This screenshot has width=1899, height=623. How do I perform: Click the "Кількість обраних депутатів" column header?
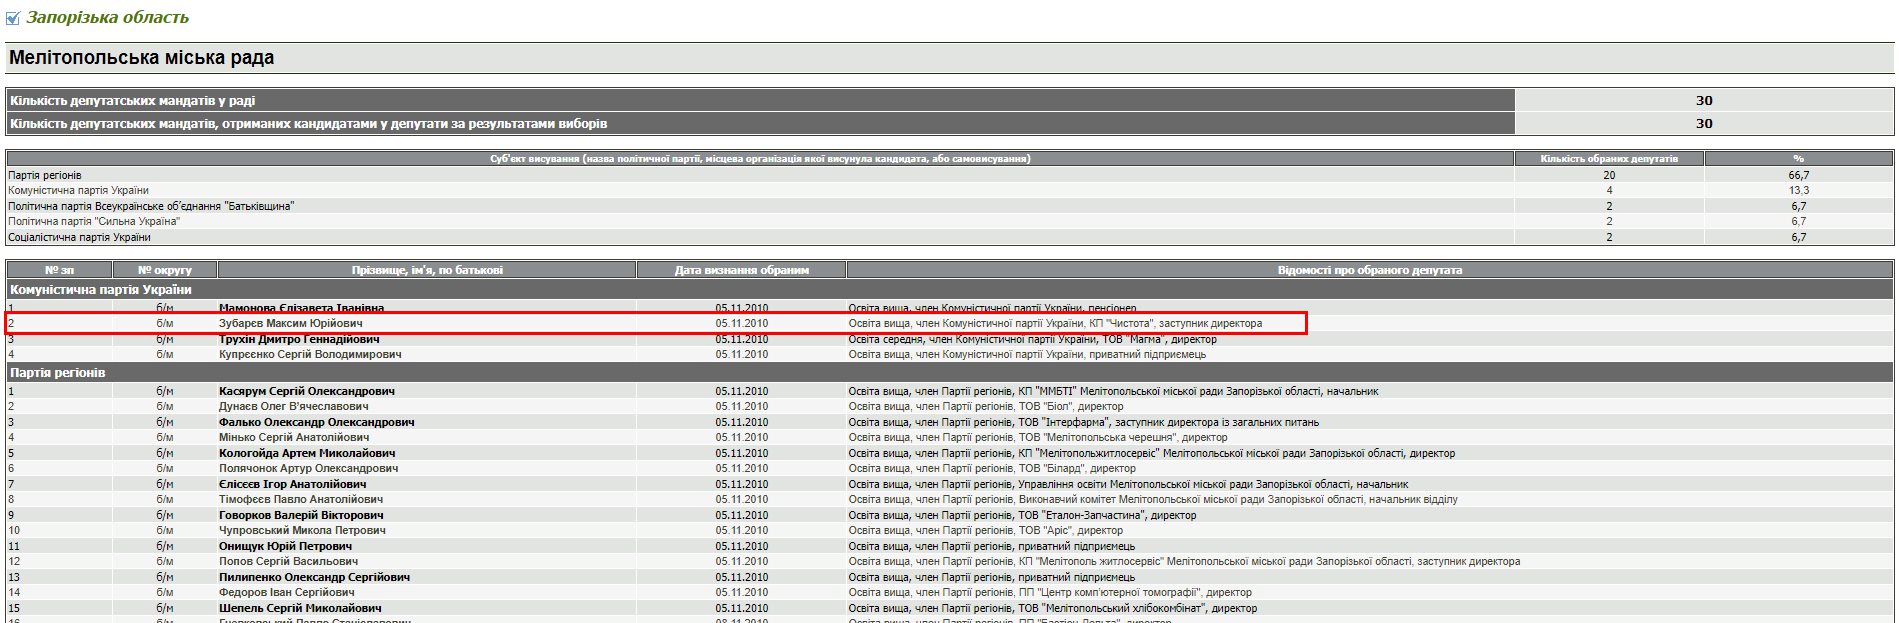1608,158
